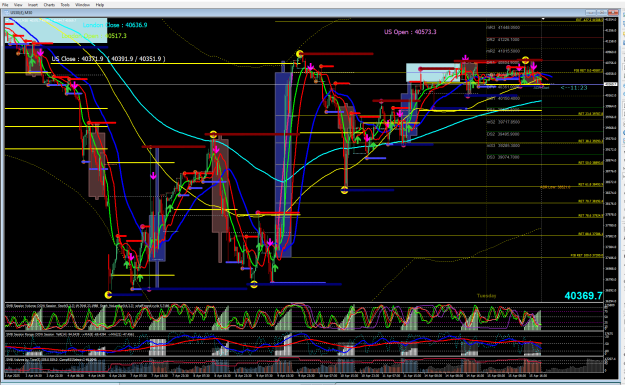Click the 'Tuesday' day label
The image size is (625, 385).
[x=487, y=296]
